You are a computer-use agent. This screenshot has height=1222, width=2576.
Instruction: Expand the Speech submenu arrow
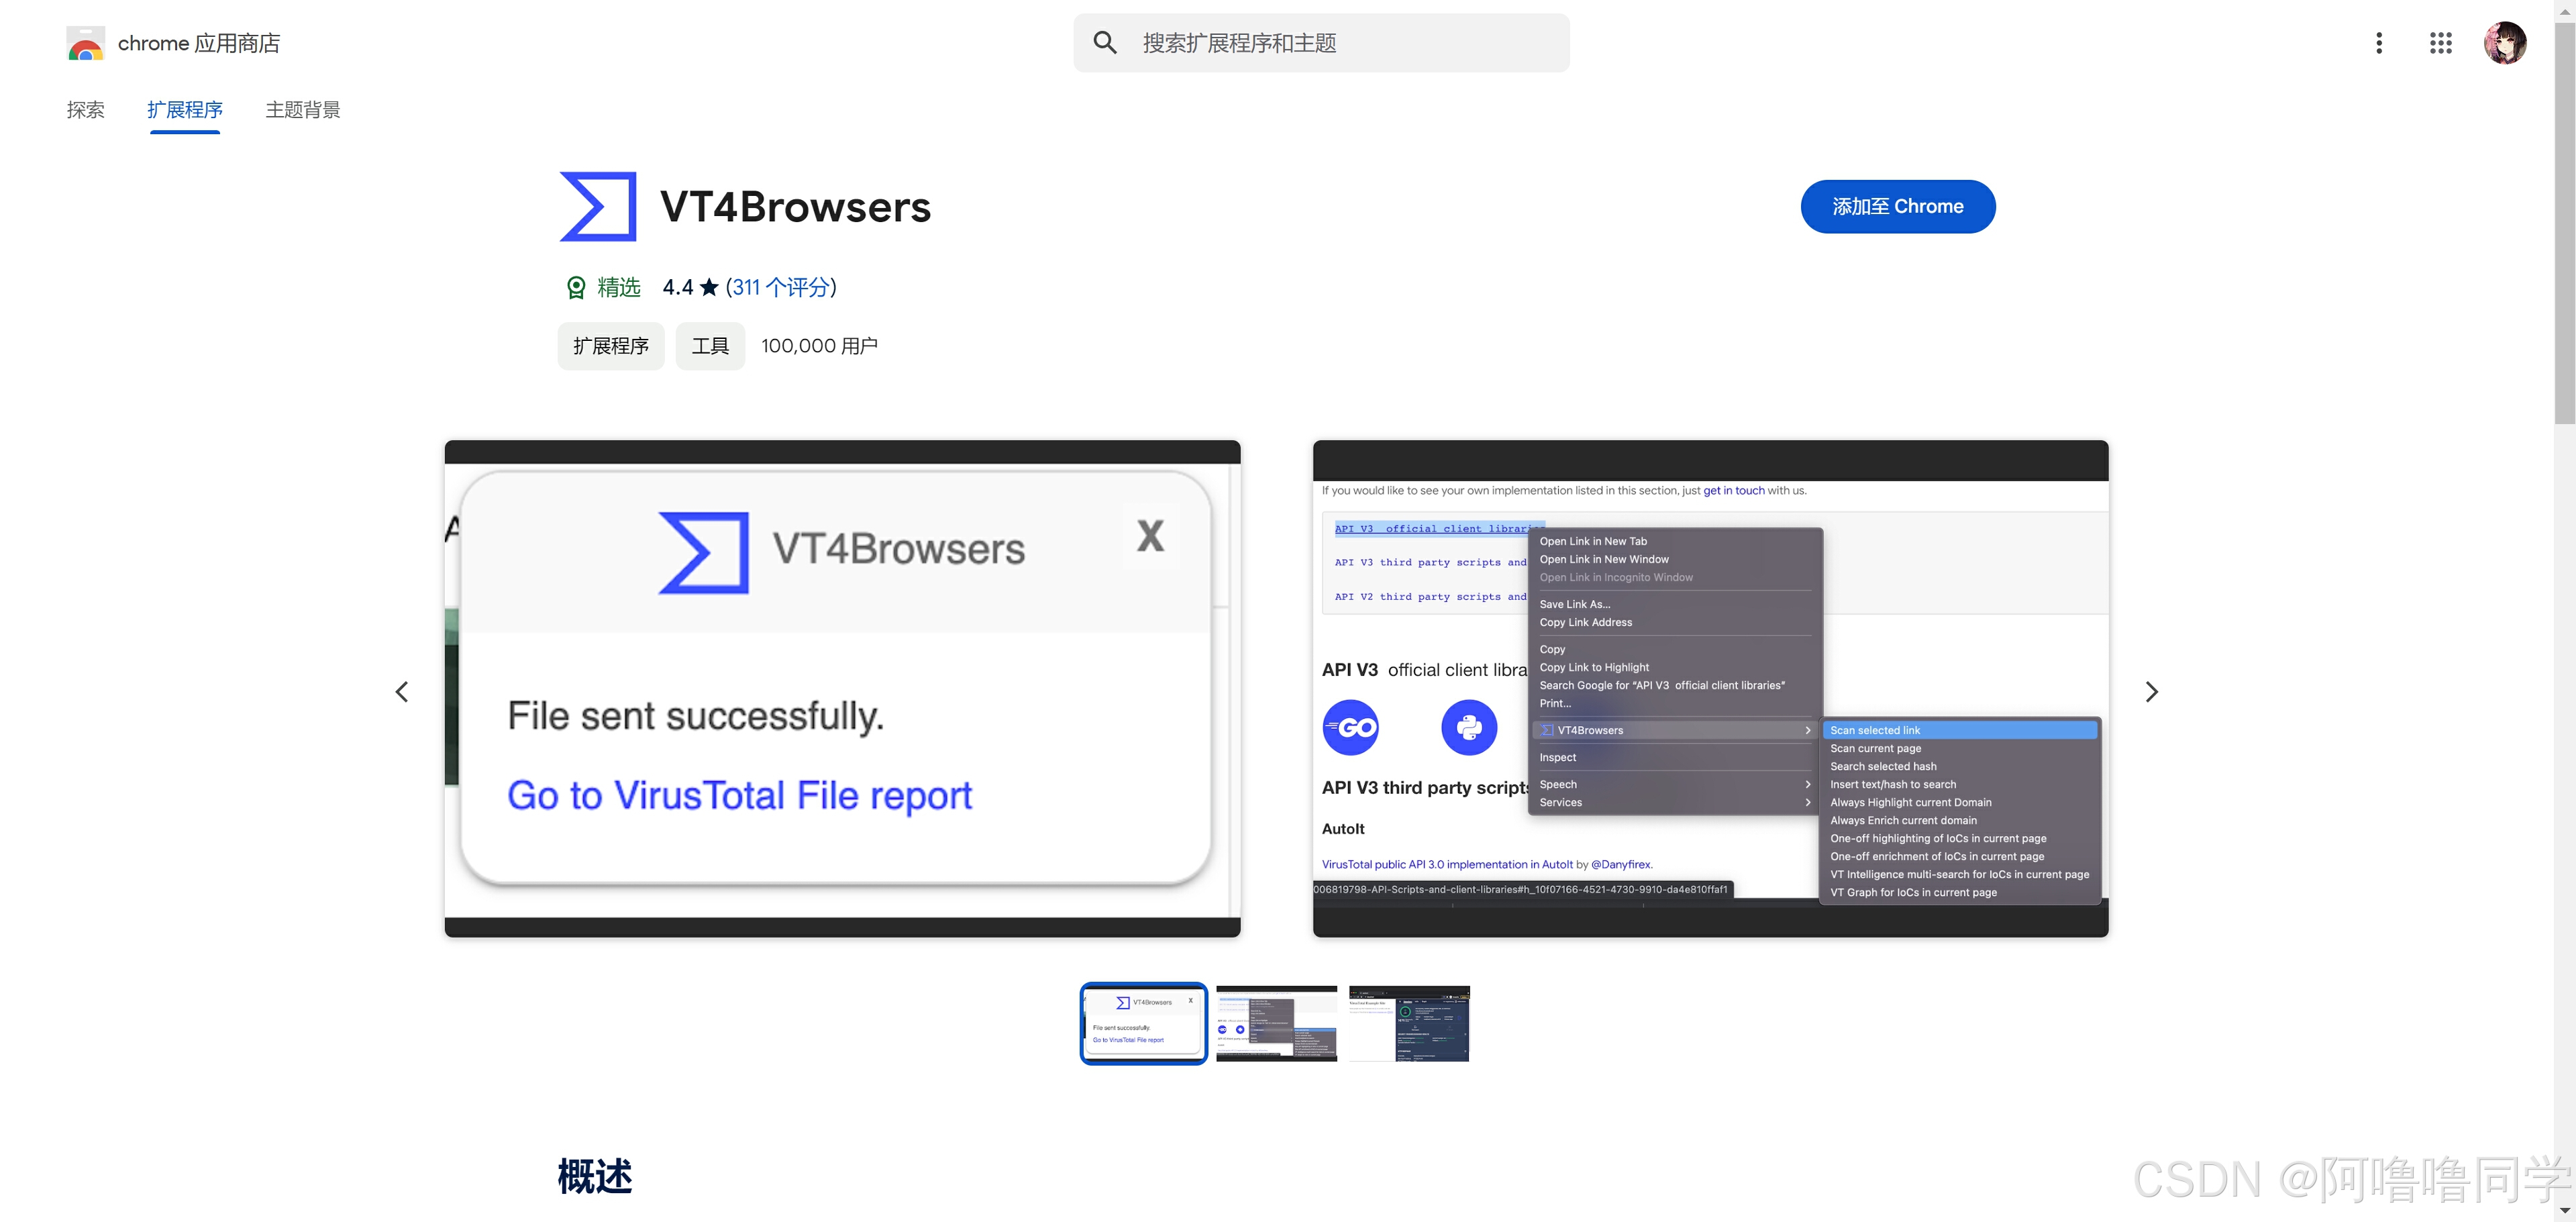[1807, 784]
